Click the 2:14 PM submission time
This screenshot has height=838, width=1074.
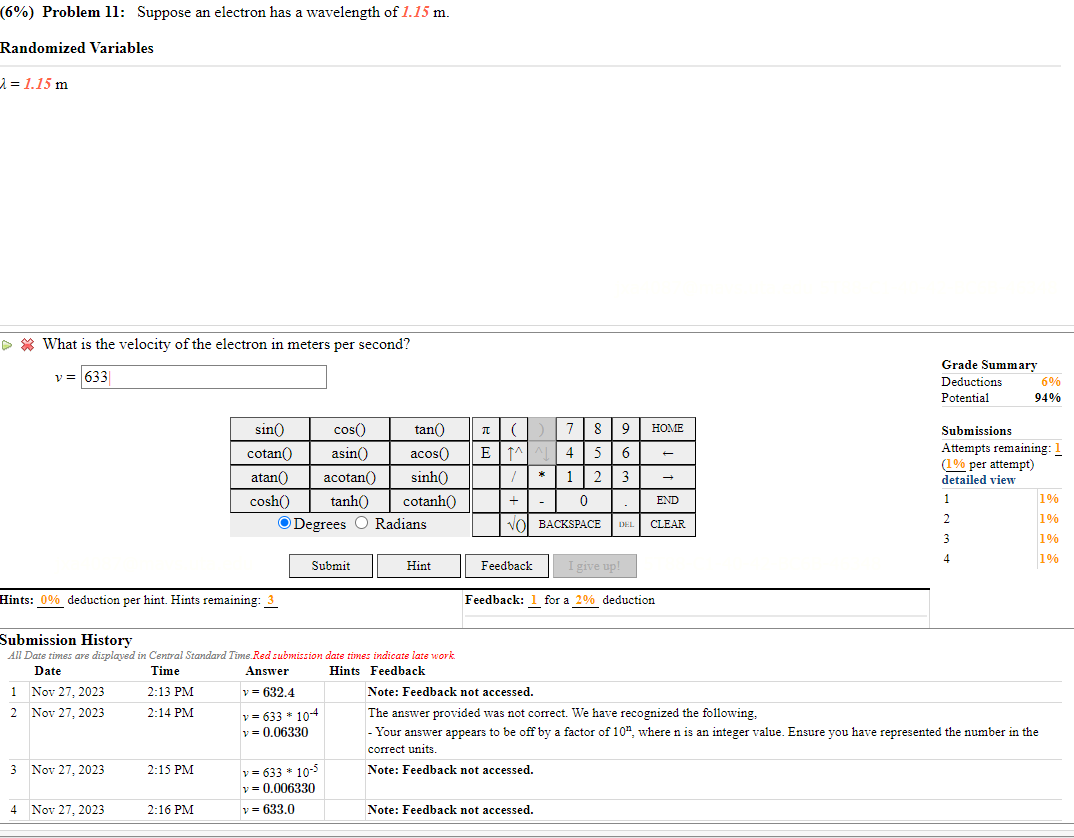point(171,713)
